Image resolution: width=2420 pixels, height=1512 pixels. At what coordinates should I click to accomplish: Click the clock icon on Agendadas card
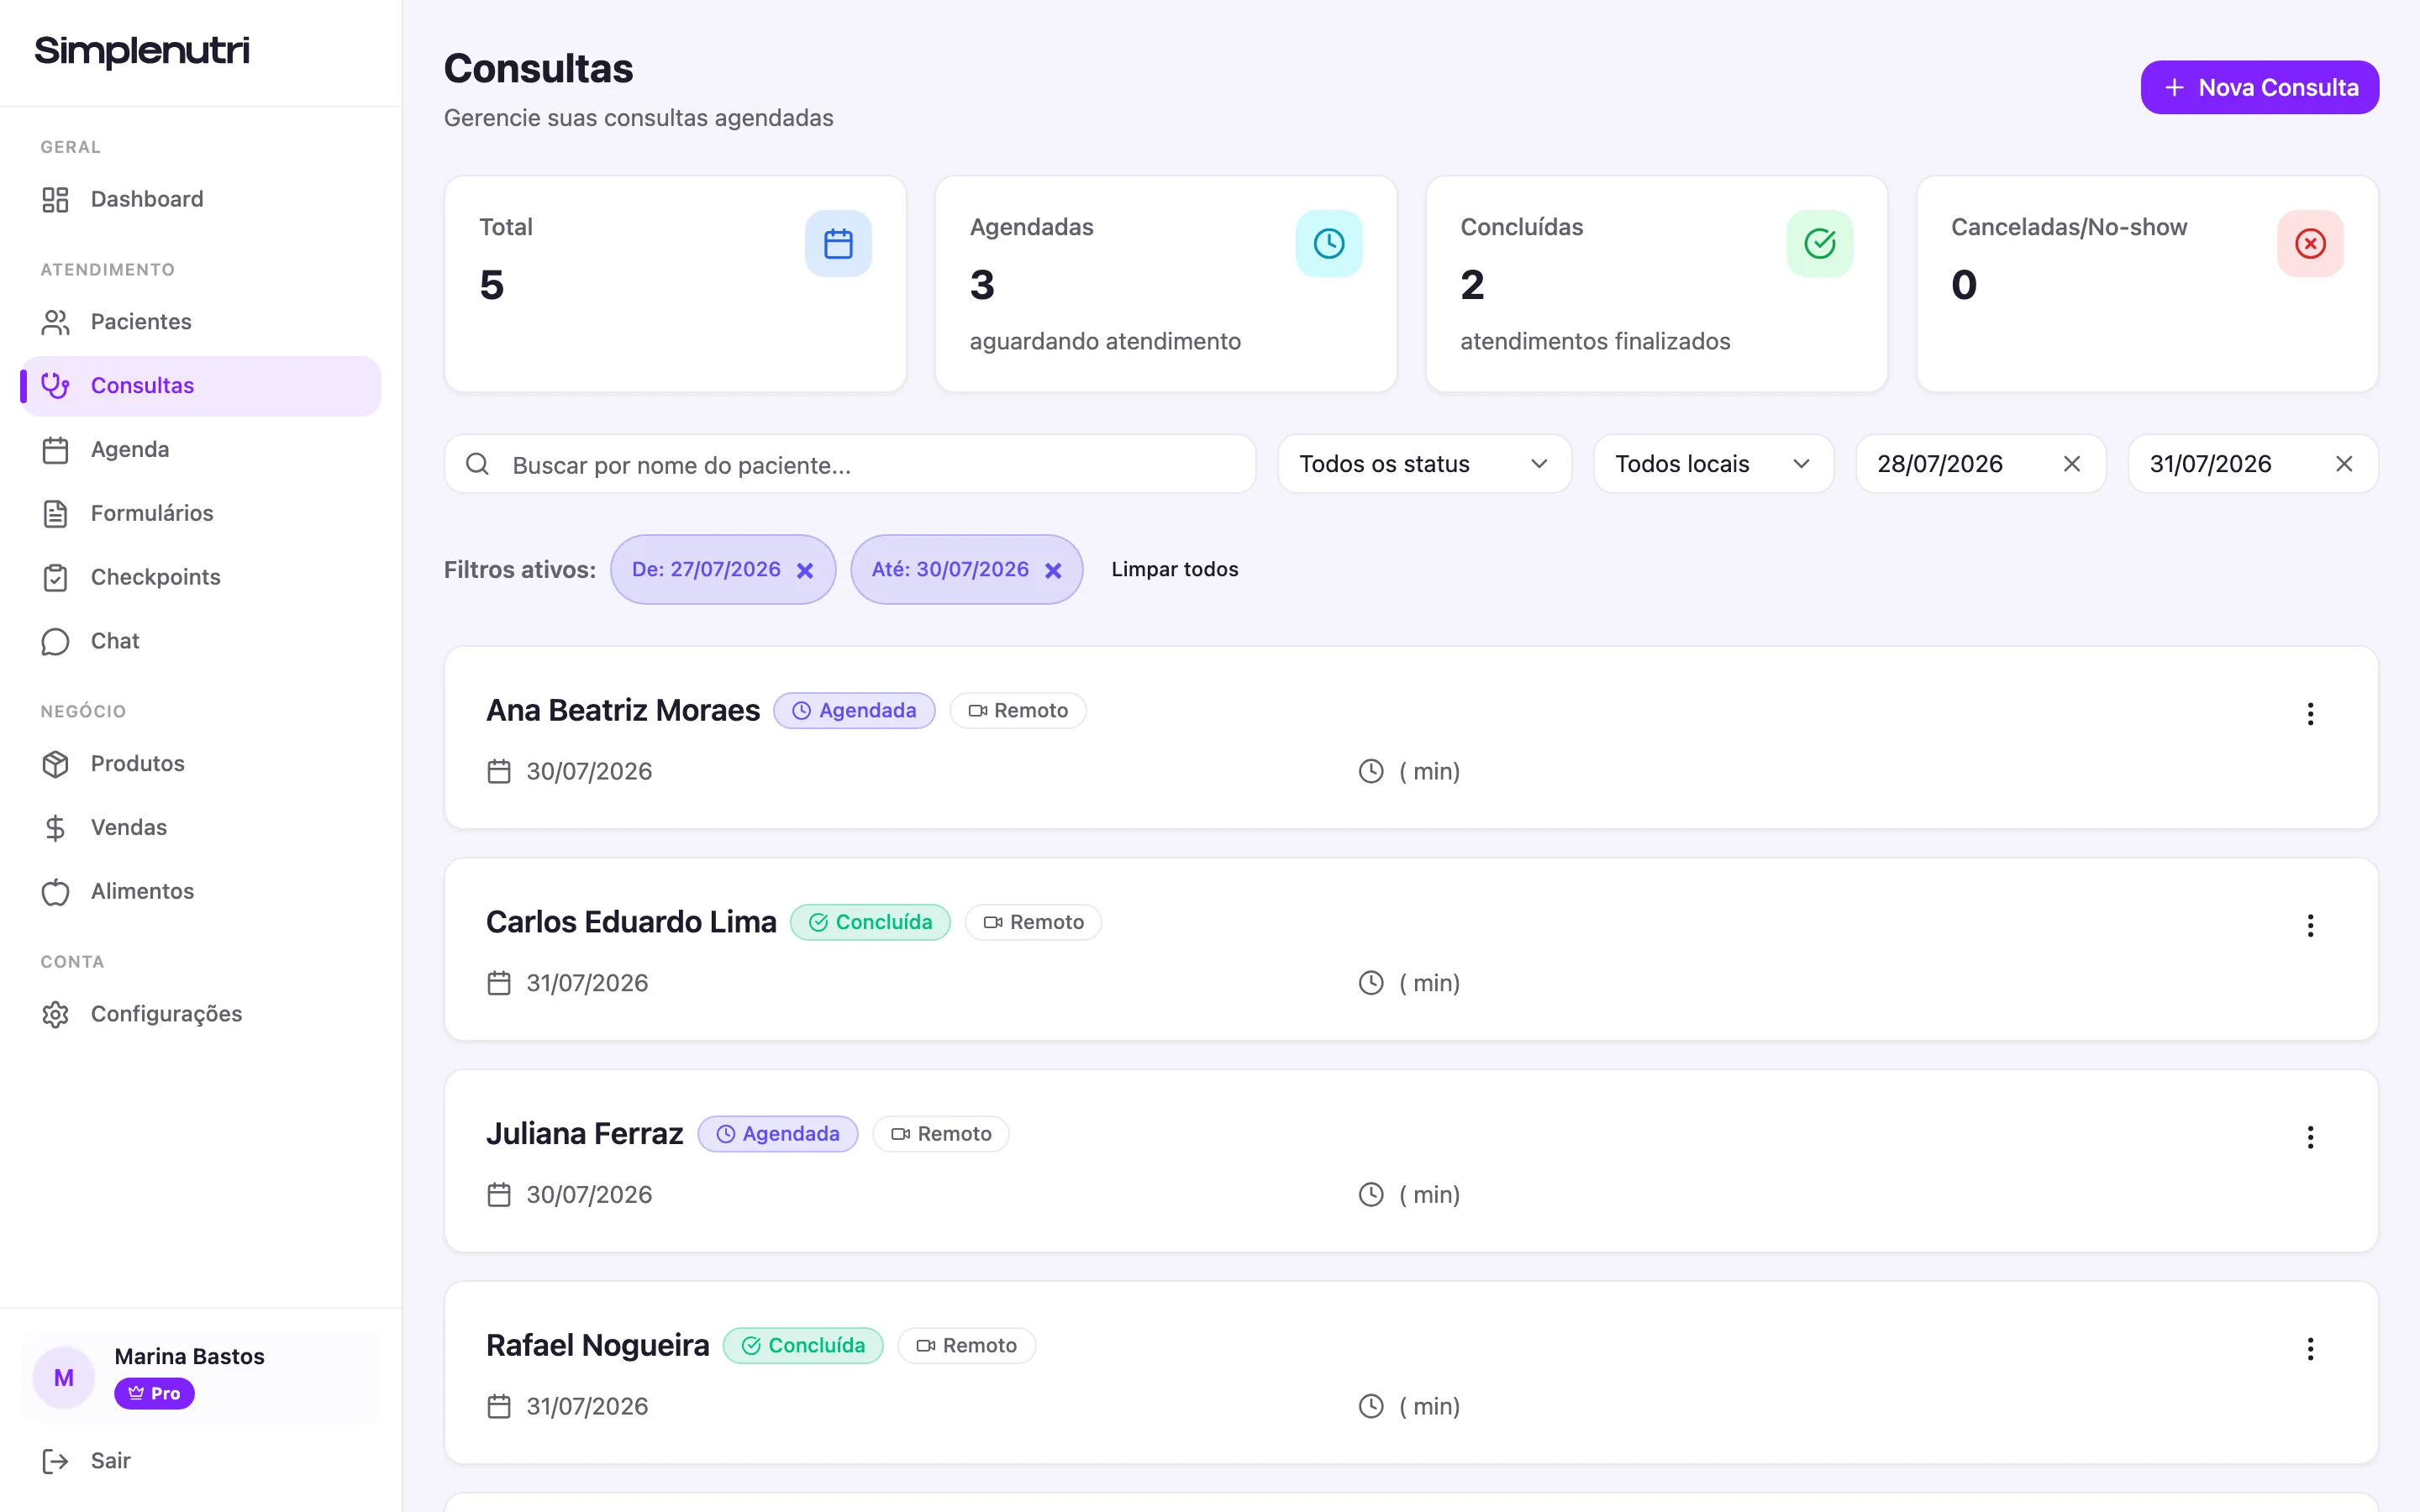pos(1329,244)
